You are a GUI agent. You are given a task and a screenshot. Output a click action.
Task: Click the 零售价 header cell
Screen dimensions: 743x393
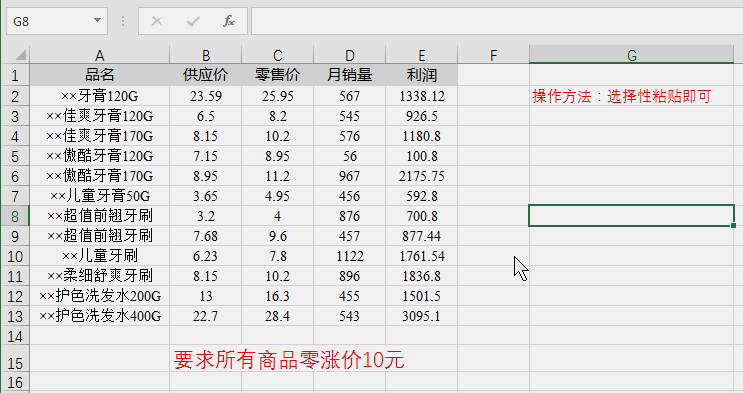click(278, 75)
